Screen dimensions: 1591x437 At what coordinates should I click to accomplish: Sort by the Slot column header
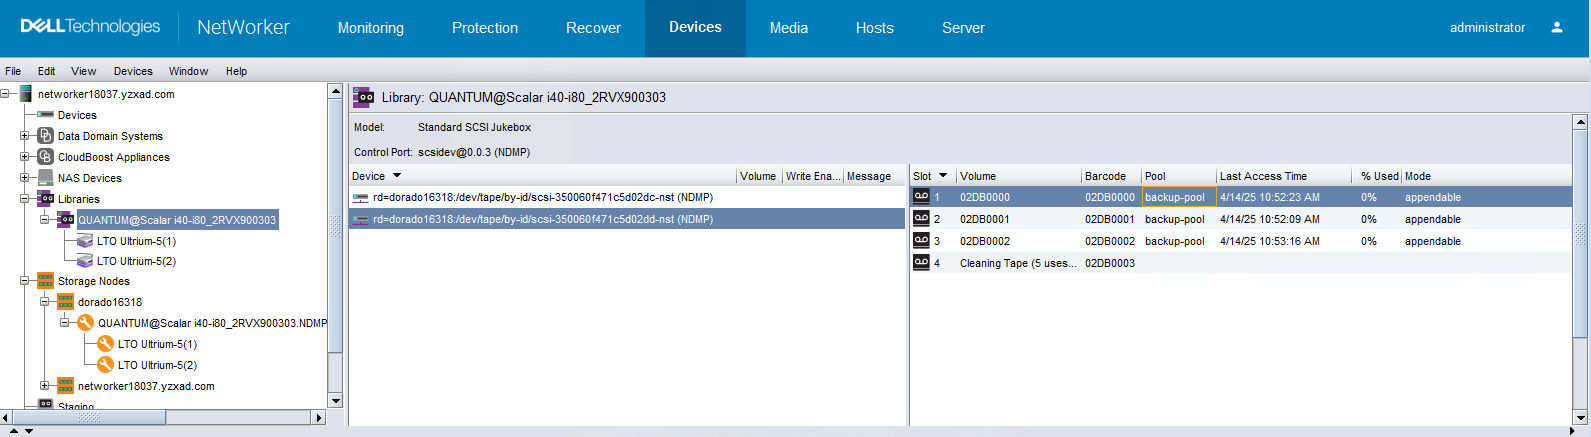(932, 176)
